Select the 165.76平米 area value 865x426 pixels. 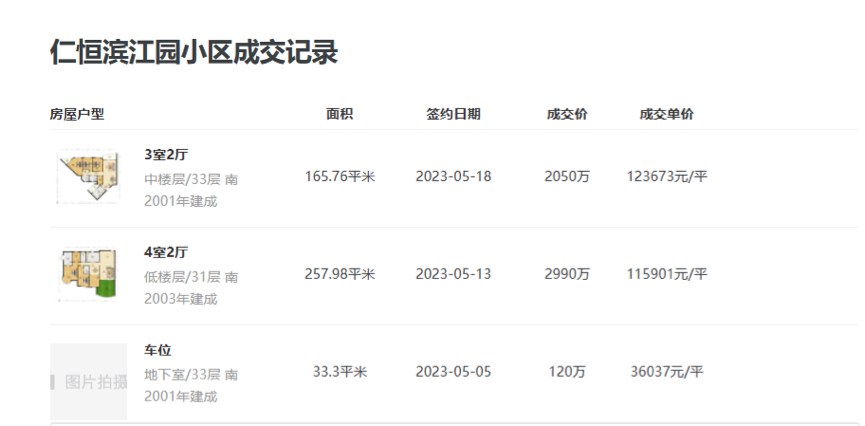click(x=339, y=177)
